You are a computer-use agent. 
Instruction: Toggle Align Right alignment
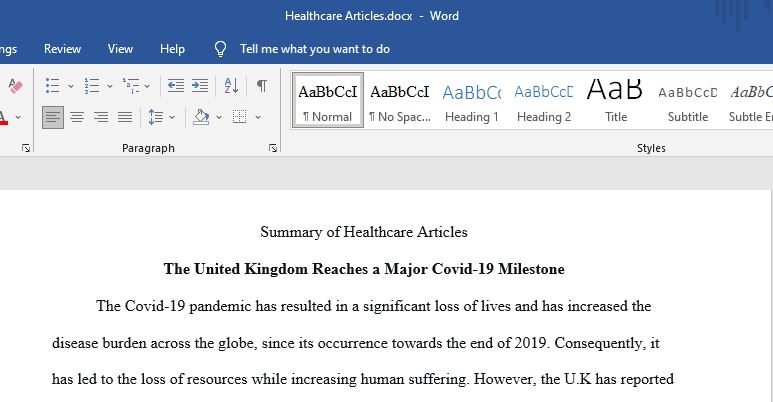(101, 117)
